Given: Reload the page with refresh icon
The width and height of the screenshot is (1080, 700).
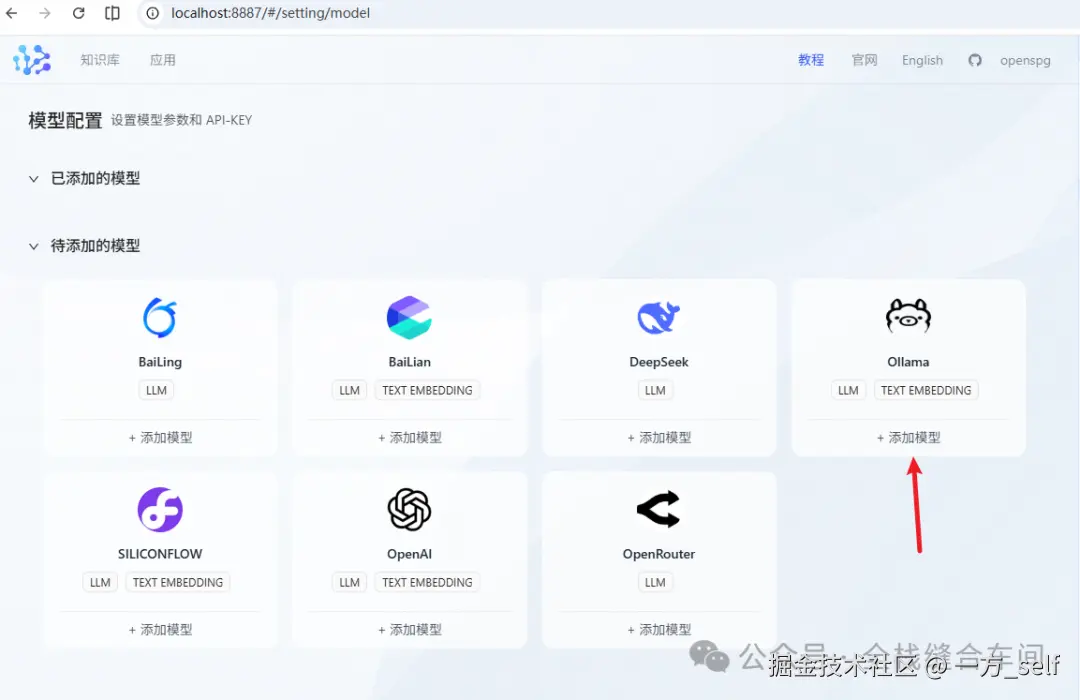Looking at the screenshot, I should (79, 13).
